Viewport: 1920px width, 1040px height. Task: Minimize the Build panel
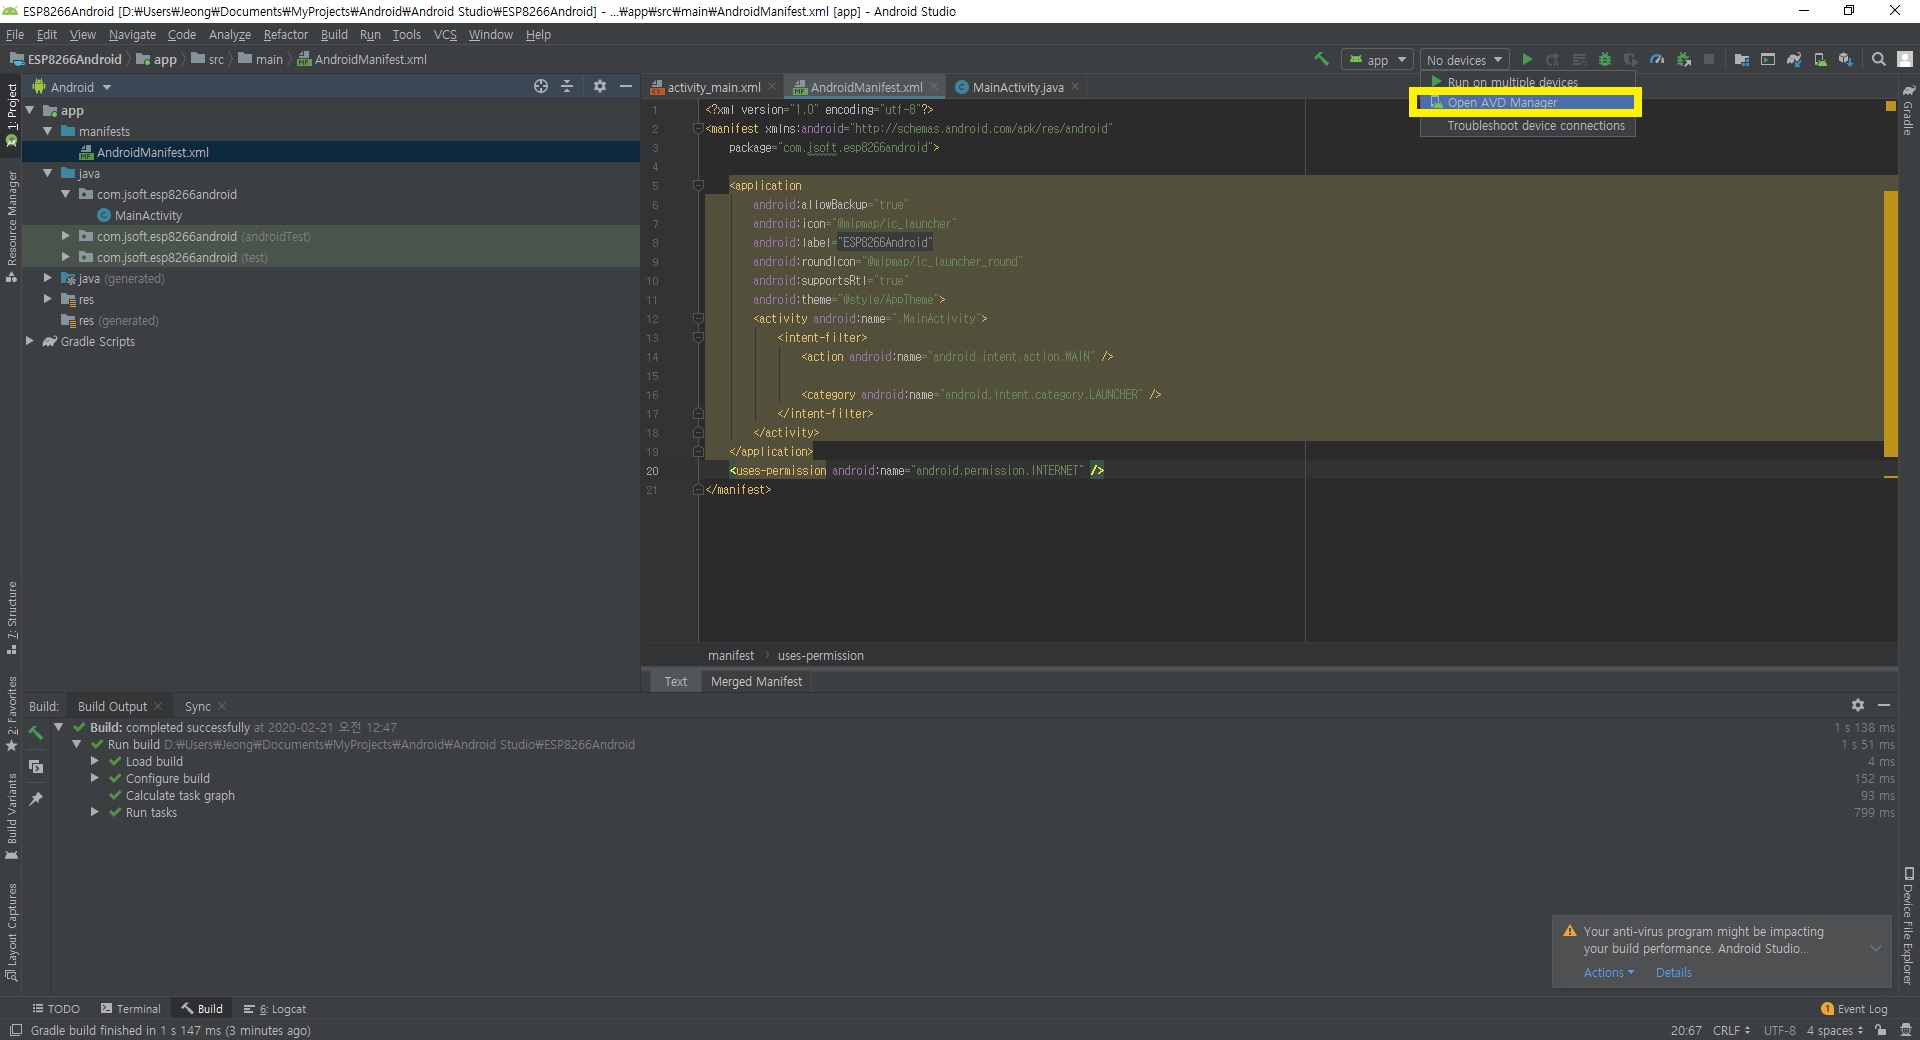click(1884, 705)
